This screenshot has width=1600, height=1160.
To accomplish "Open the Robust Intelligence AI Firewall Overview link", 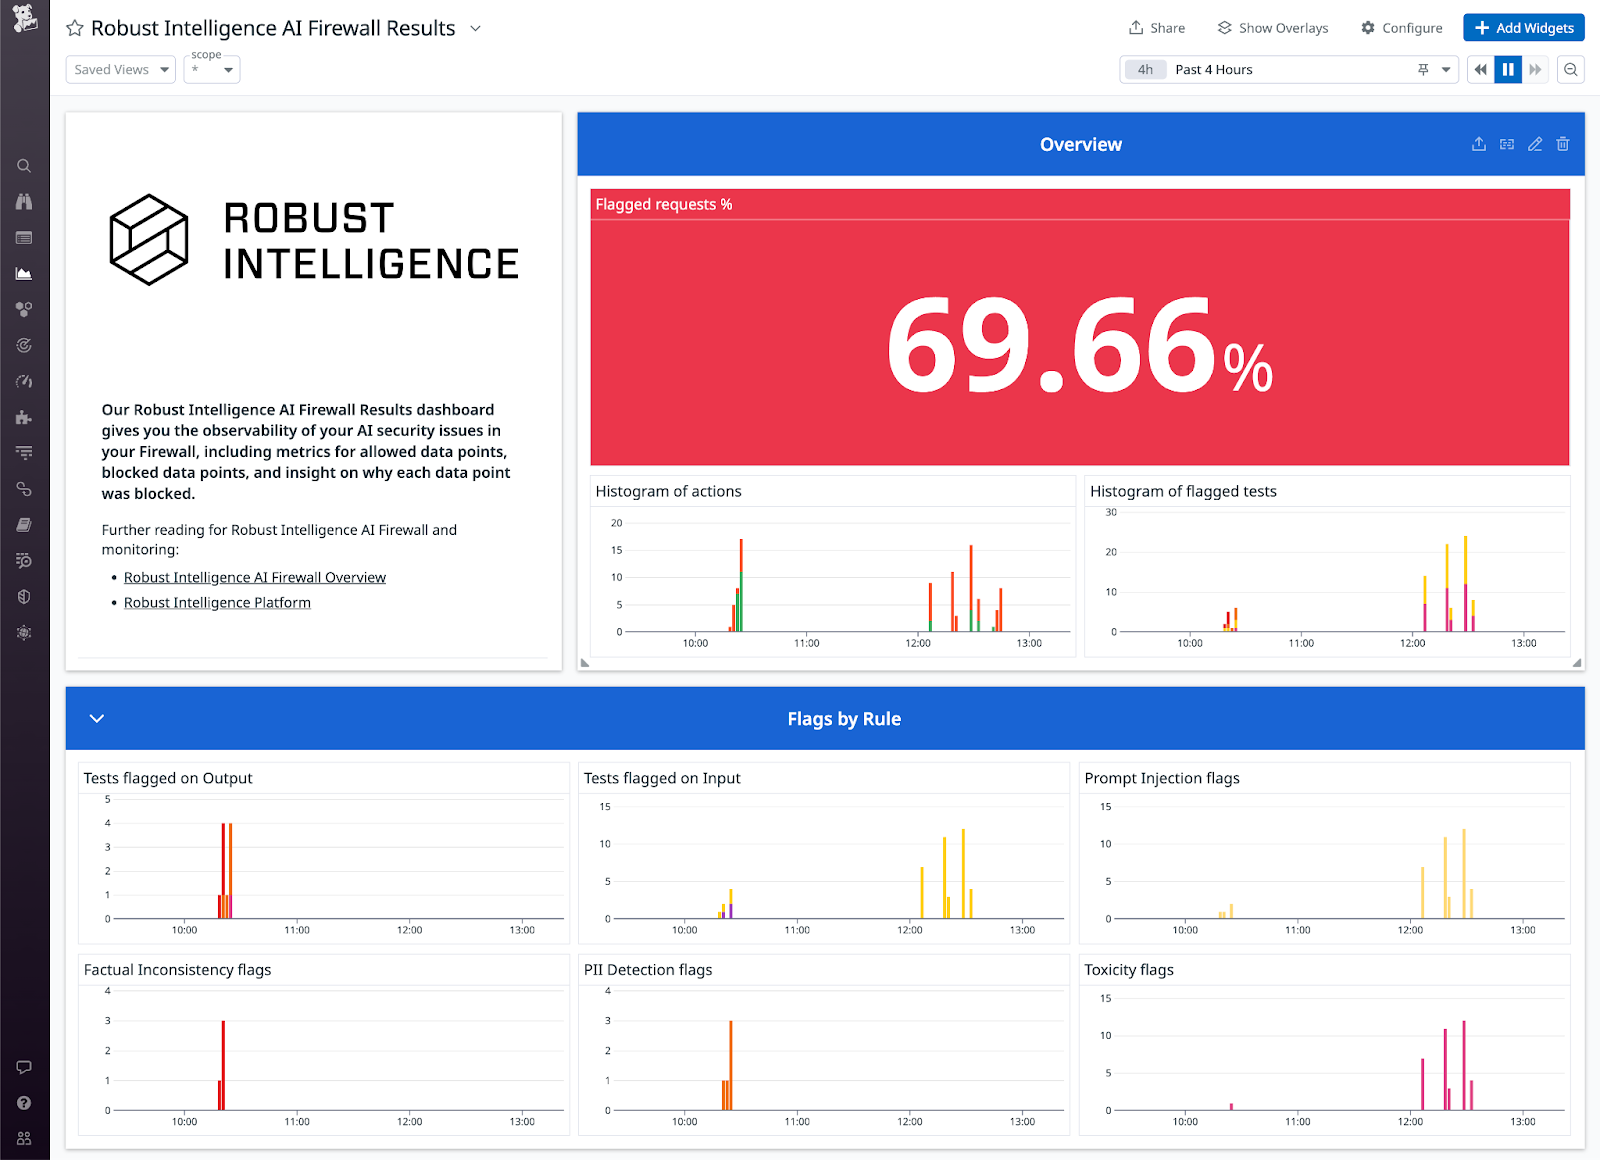I will [x=254, y=577].
